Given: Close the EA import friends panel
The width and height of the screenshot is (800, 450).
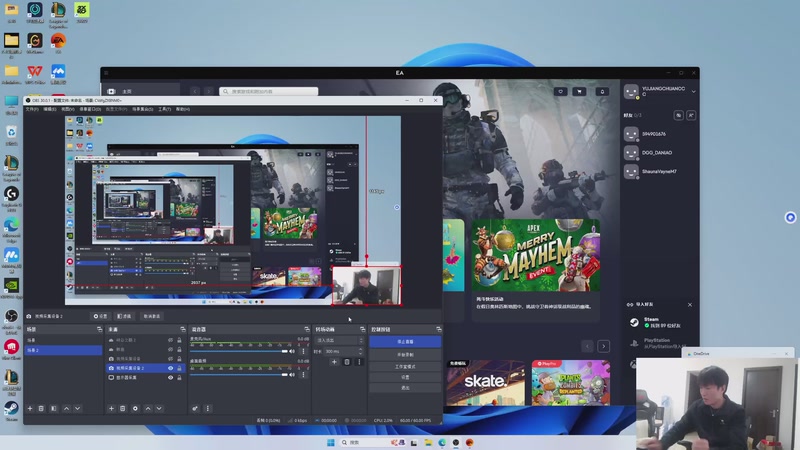Looking at the screenshot, I should coord(690,305).
